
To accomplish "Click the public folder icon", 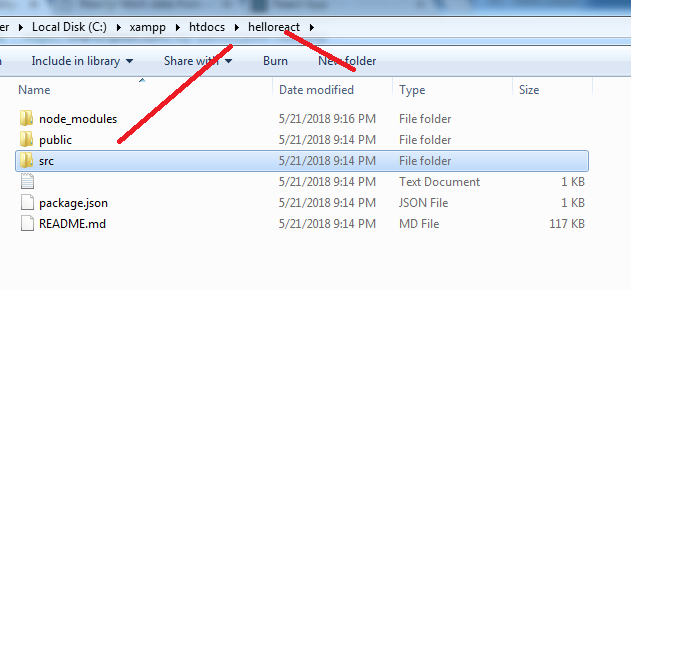I will tap(27, 139).
